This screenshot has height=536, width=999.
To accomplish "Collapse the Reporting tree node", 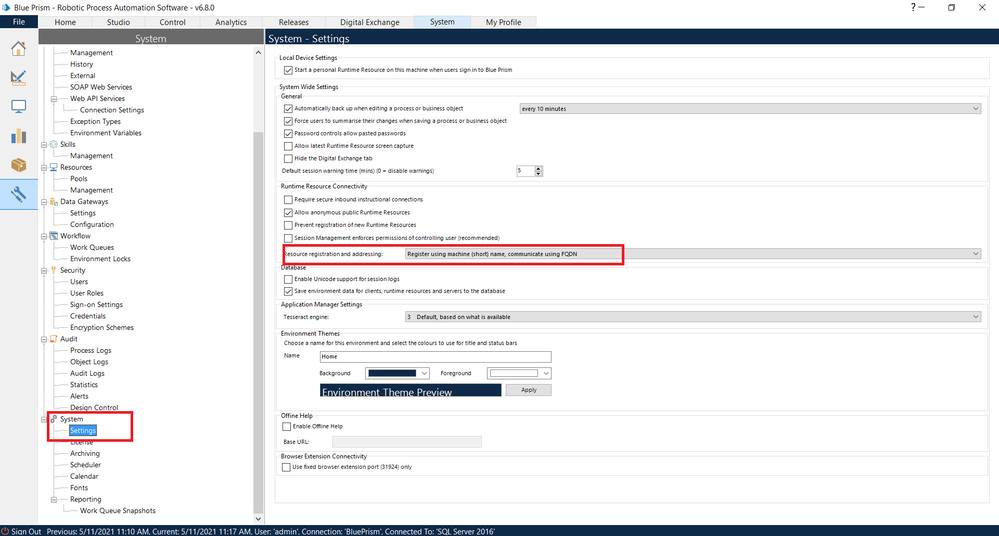I will pyautogui.click(x=54, y=500).
